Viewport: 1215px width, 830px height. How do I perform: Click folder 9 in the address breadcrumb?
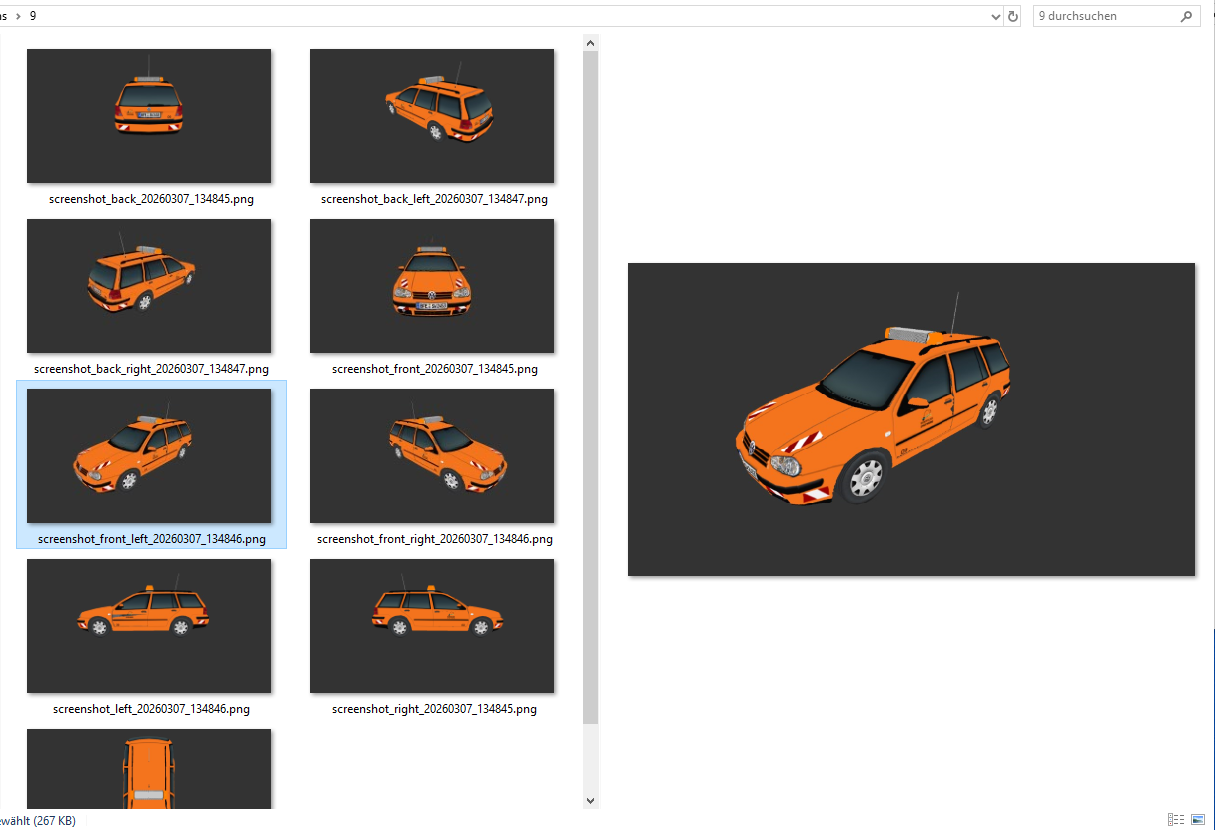pyautogui.click(x=33, y=16)
